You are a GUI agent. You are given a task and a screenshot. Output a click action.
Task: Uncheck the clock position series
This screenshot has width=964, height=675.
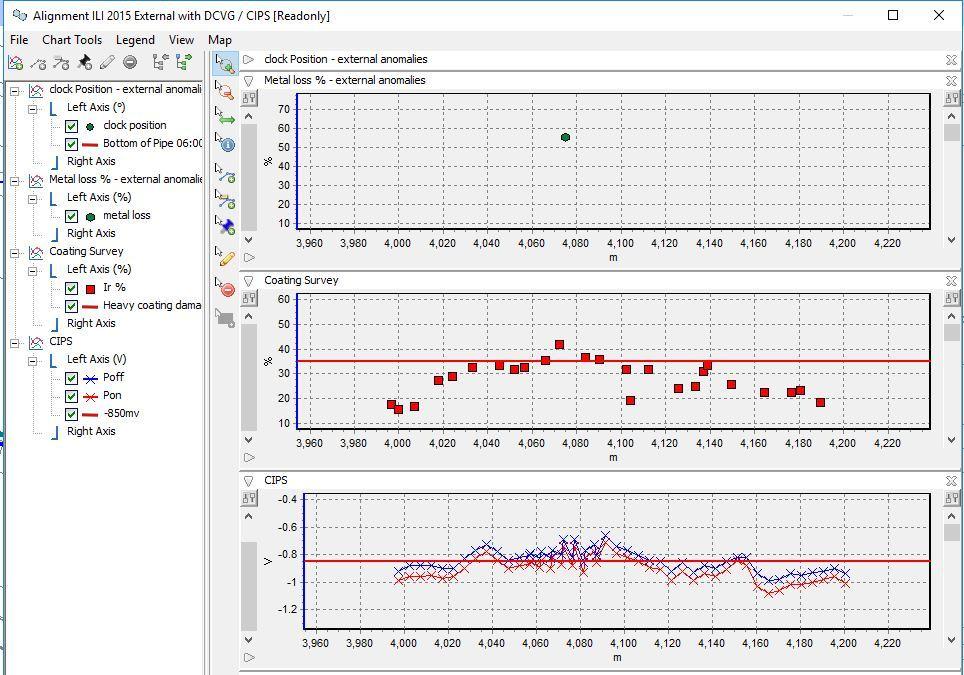72,126
